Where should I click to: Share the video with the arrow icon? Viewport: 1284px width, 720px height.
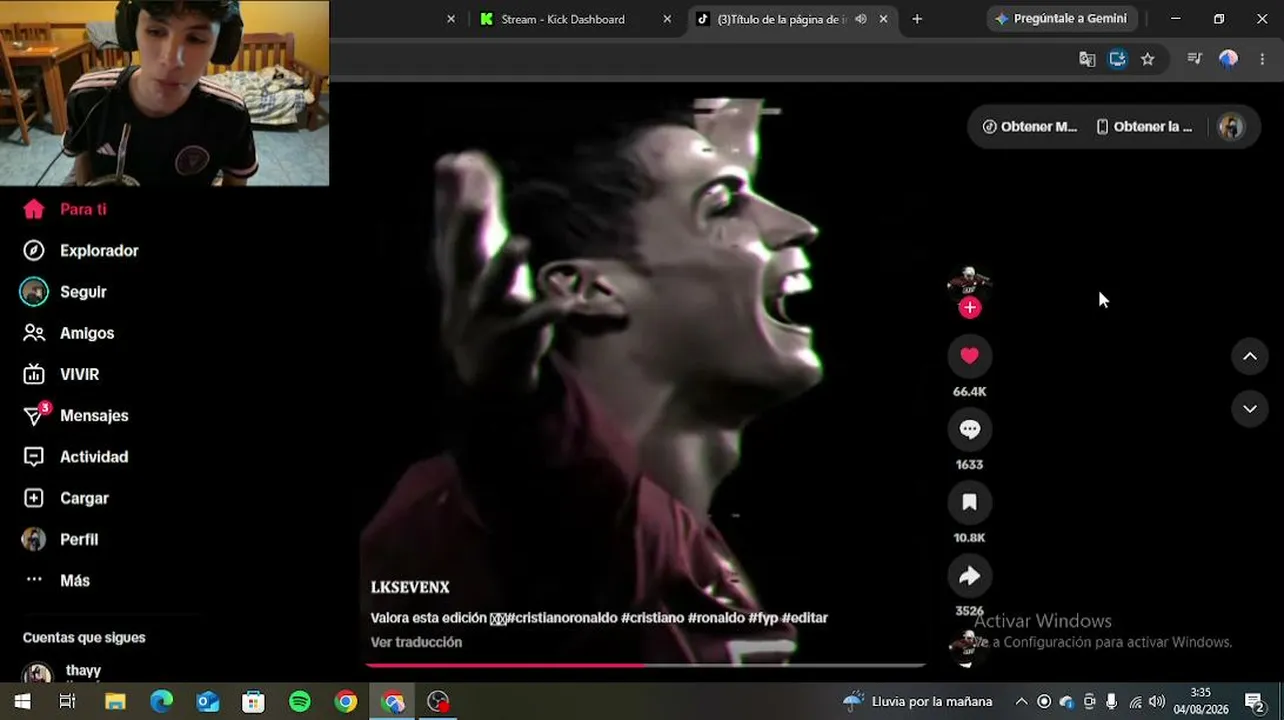(x=969, y=575)
